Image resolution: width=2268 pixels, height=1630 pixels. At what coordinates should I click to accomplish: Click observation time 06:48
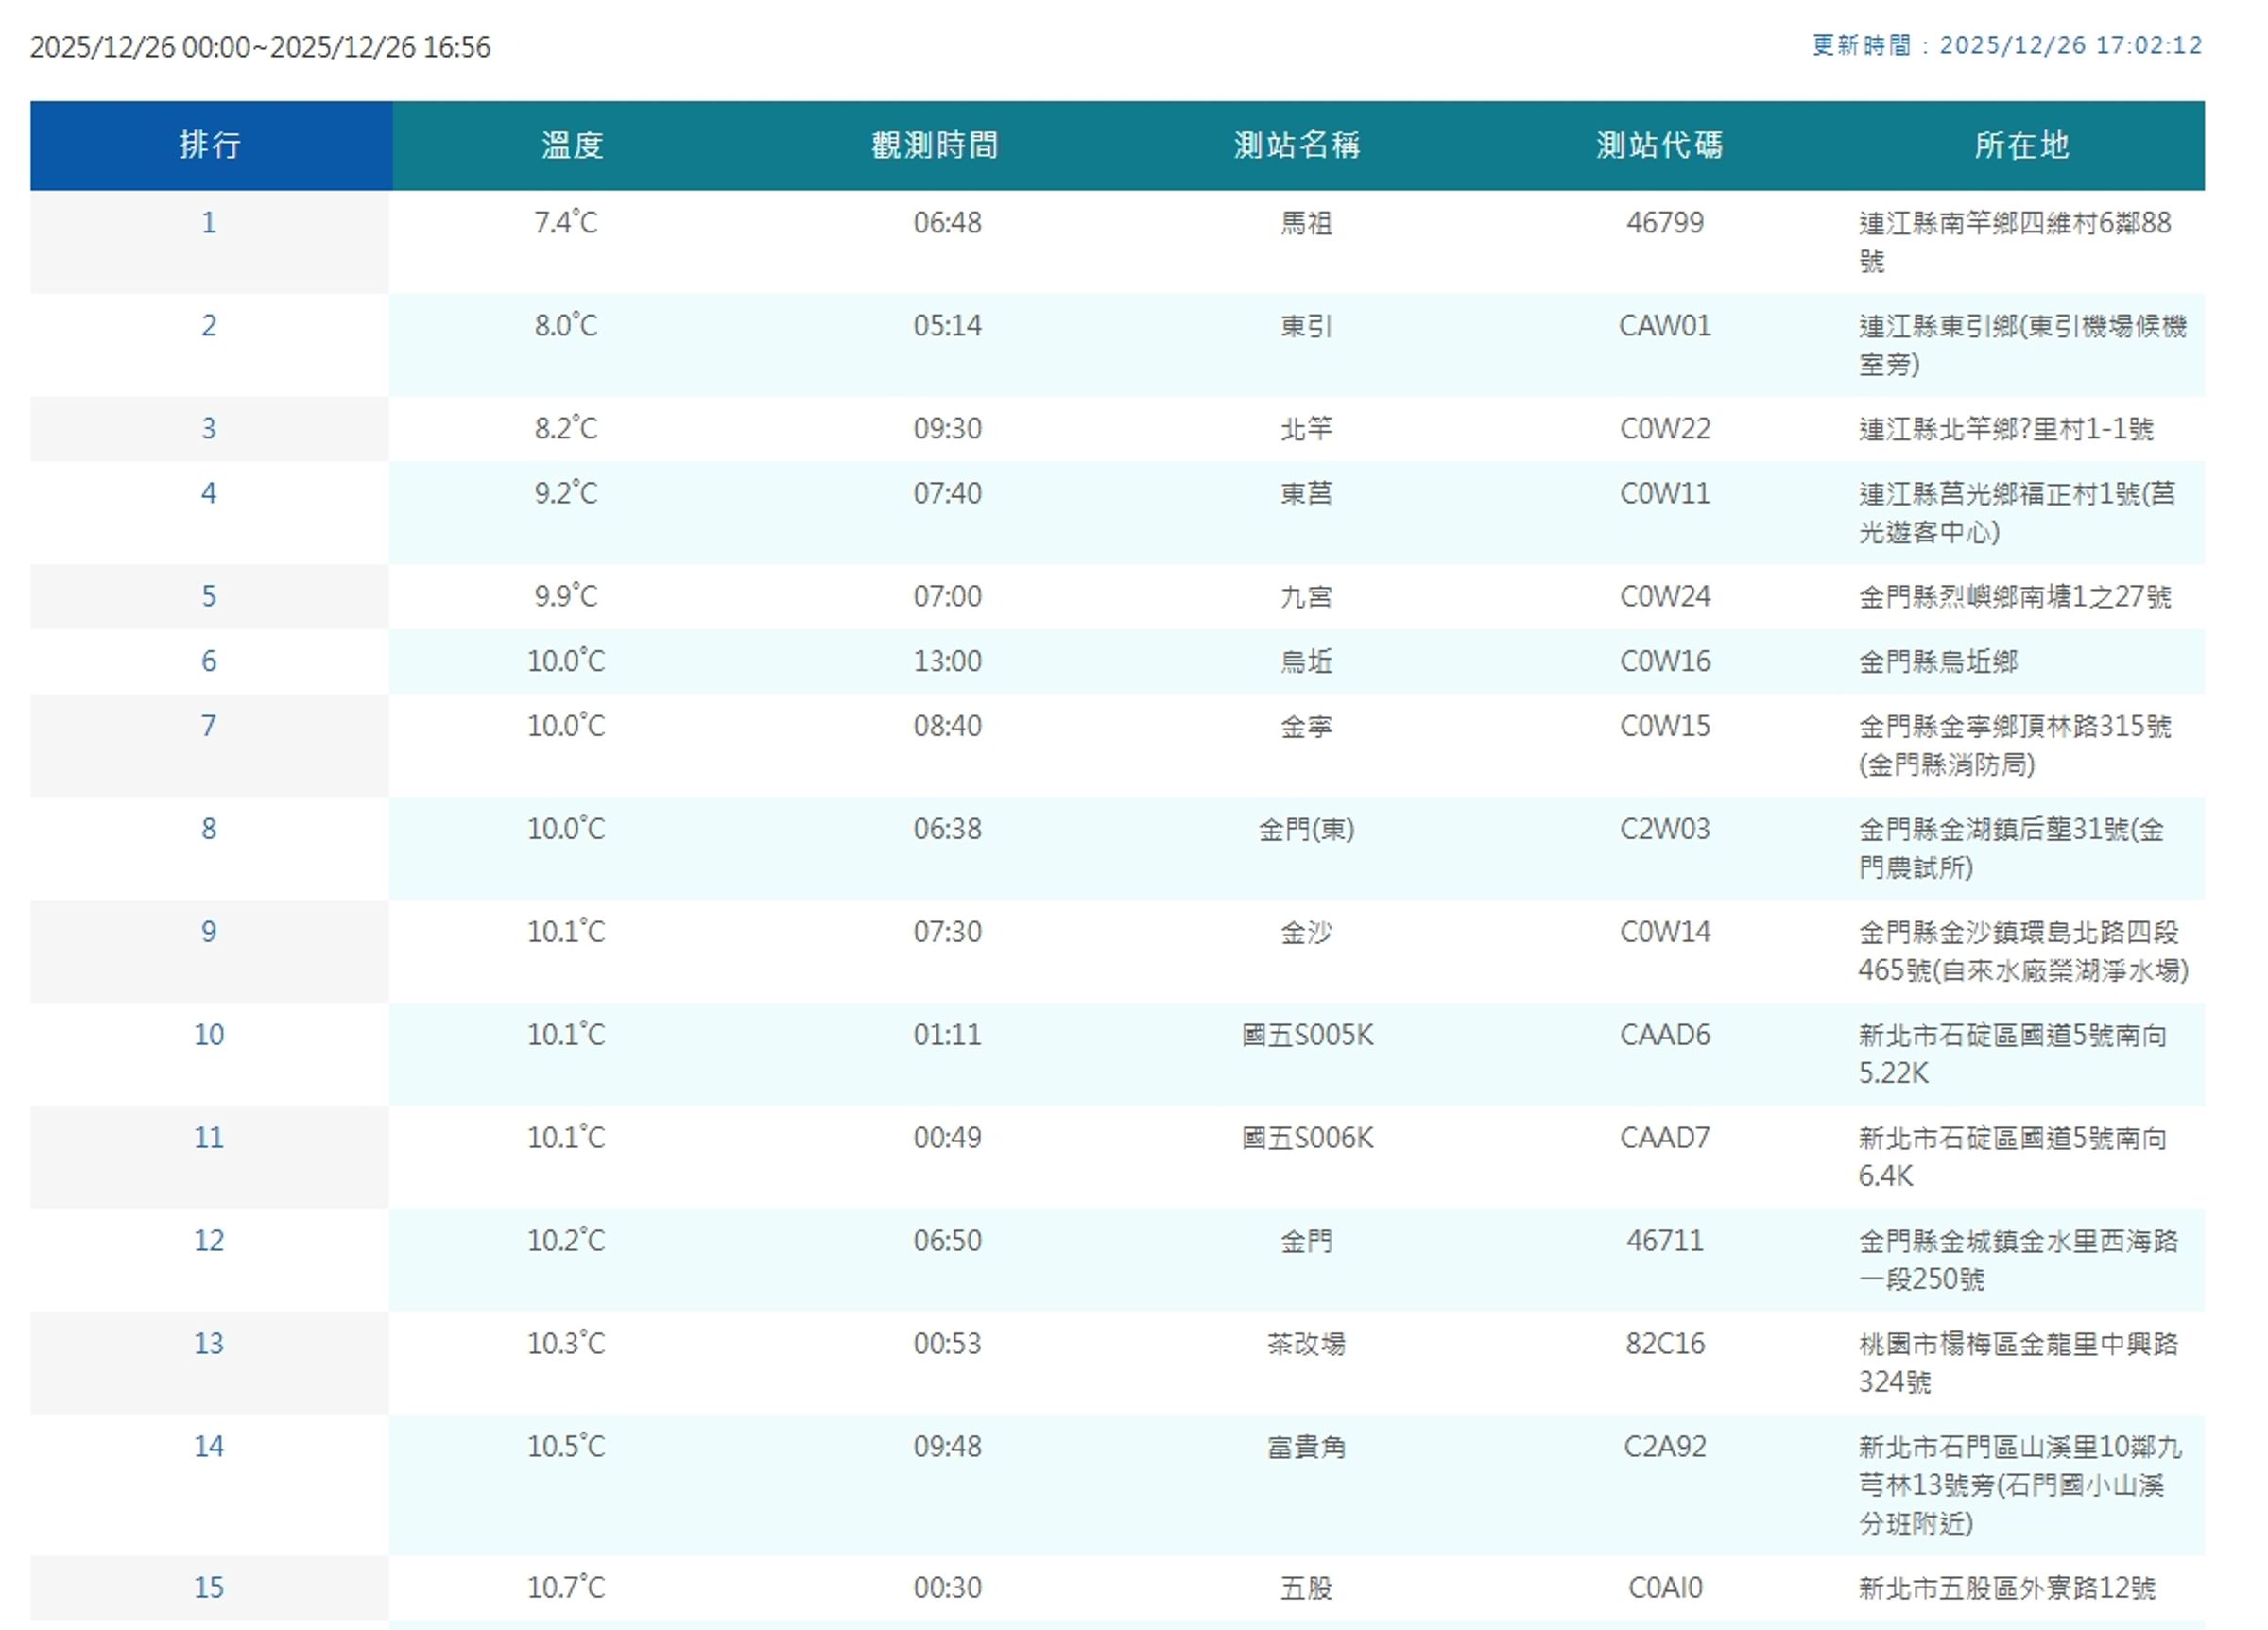947,222
